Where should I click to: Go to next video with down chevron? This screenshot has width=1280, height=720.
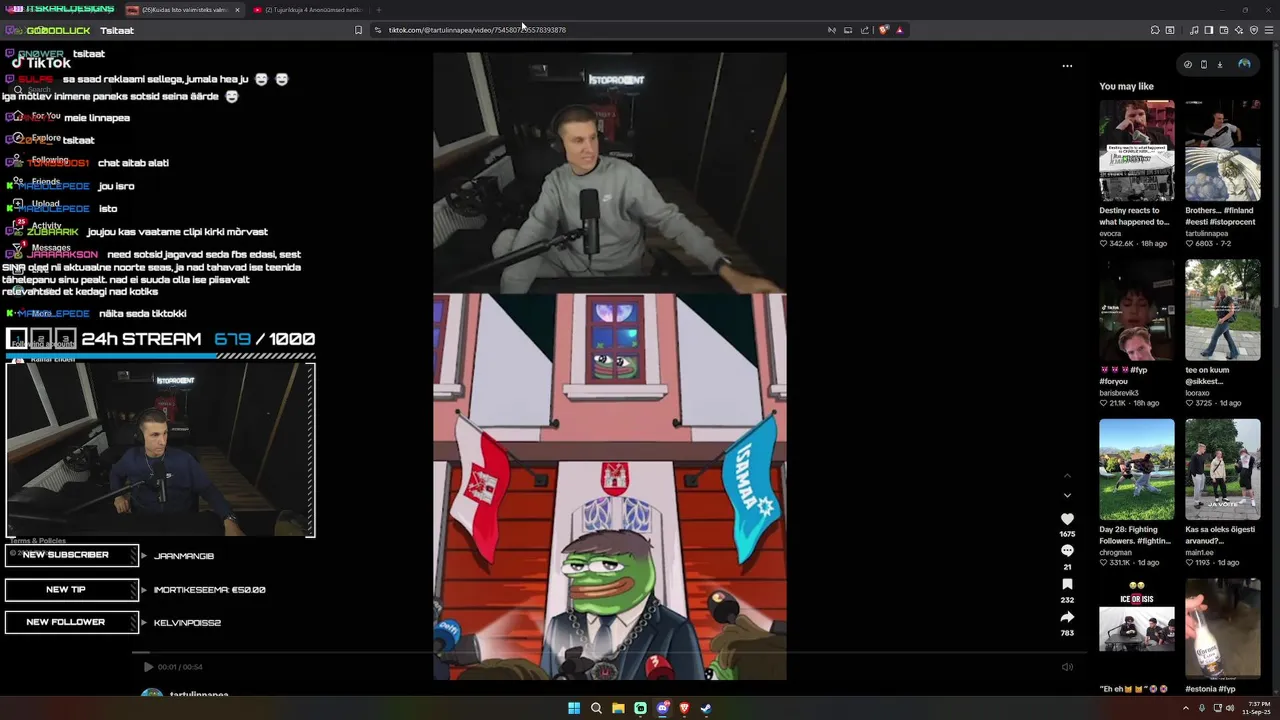pos(1067,495)
